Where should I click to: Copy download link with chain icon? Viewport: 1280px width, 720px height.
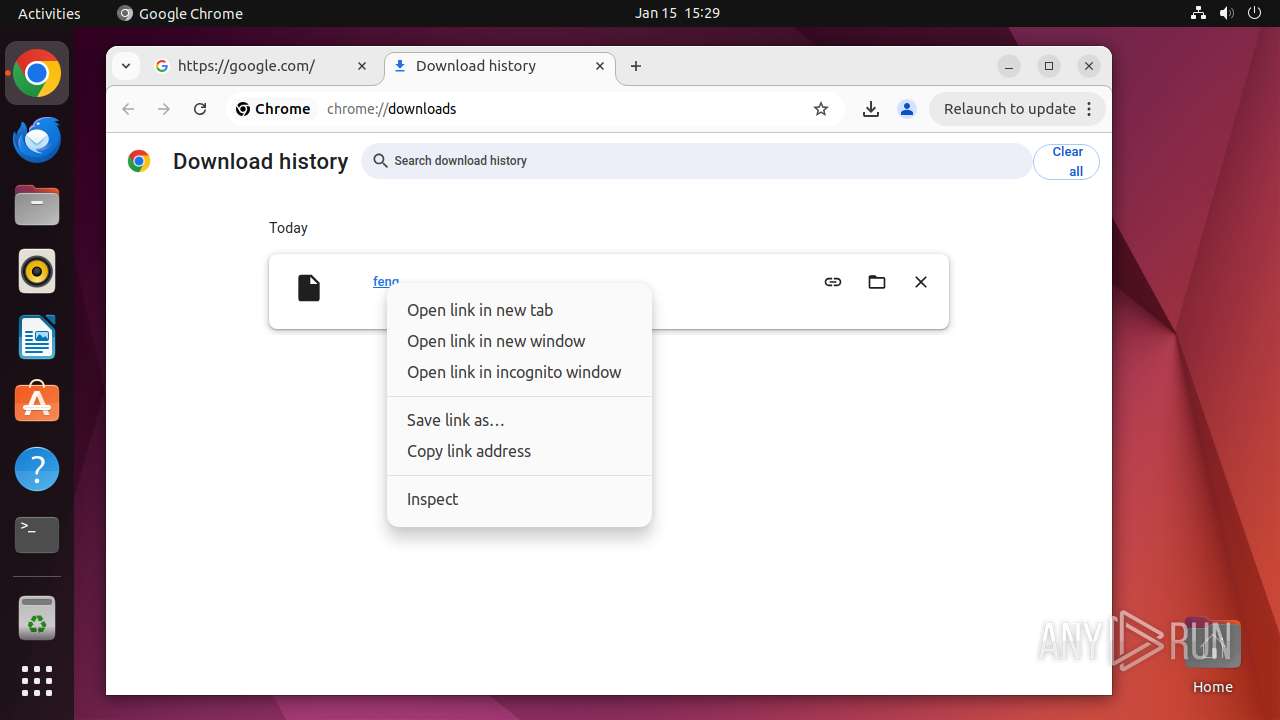point(833,282)
